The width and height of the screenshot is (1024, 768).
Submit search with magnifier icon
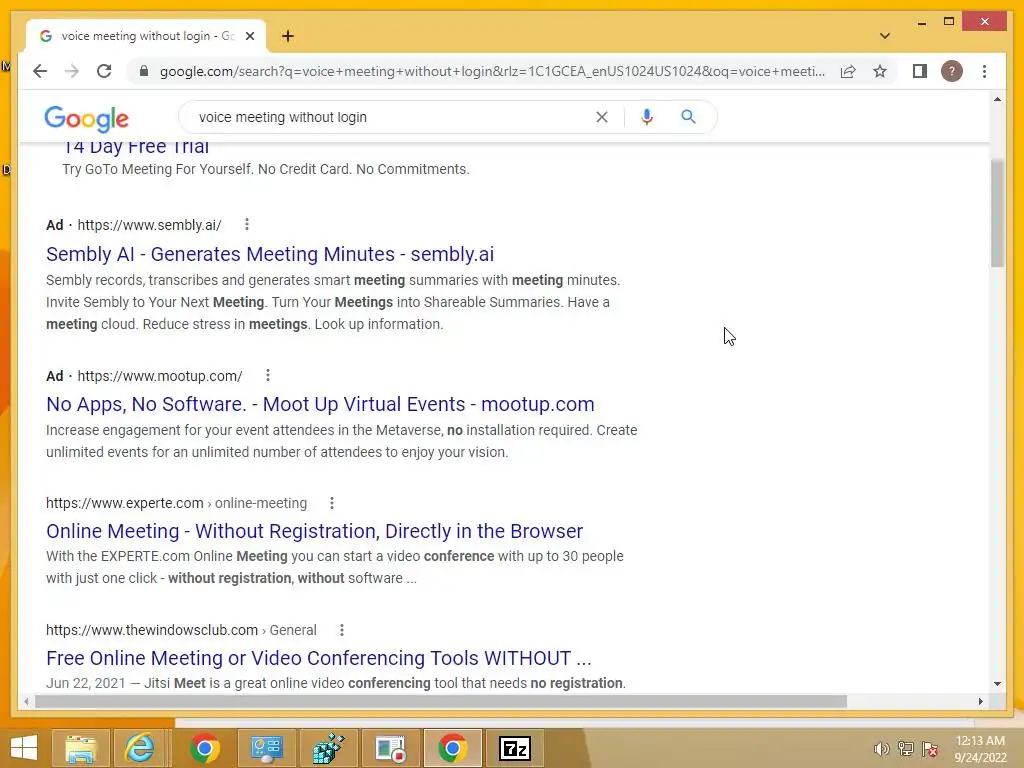click(x=688, y=117)
